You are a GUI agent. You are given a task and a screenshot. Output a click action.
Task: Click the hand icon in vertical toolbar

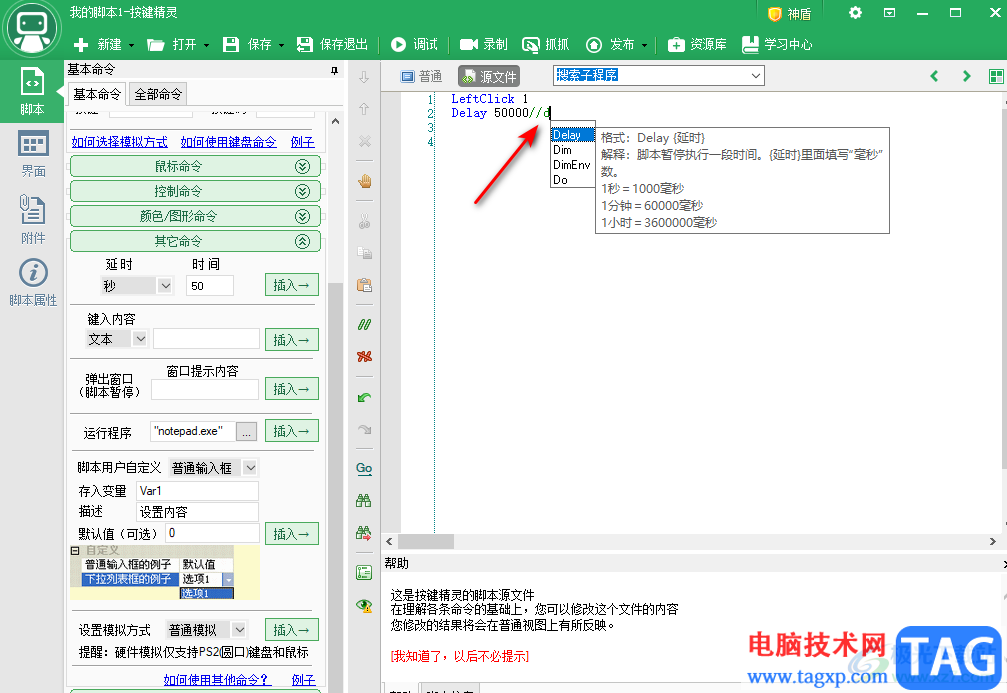pos(364,181)
